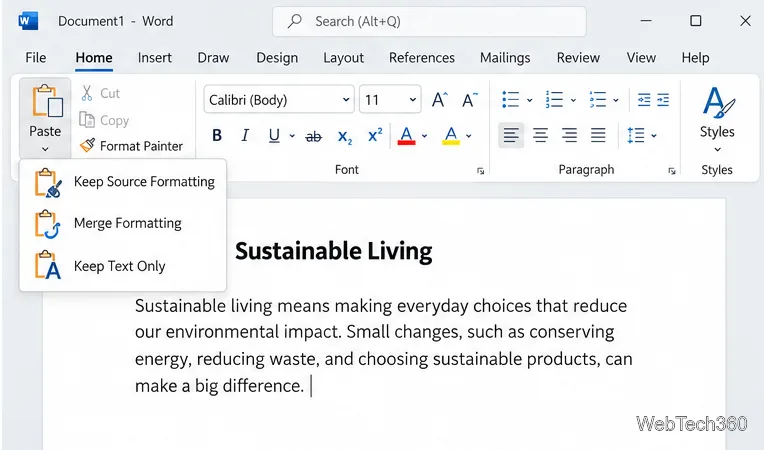
Task: Choose Merge Formatting paste option
Action: point(123,224)
